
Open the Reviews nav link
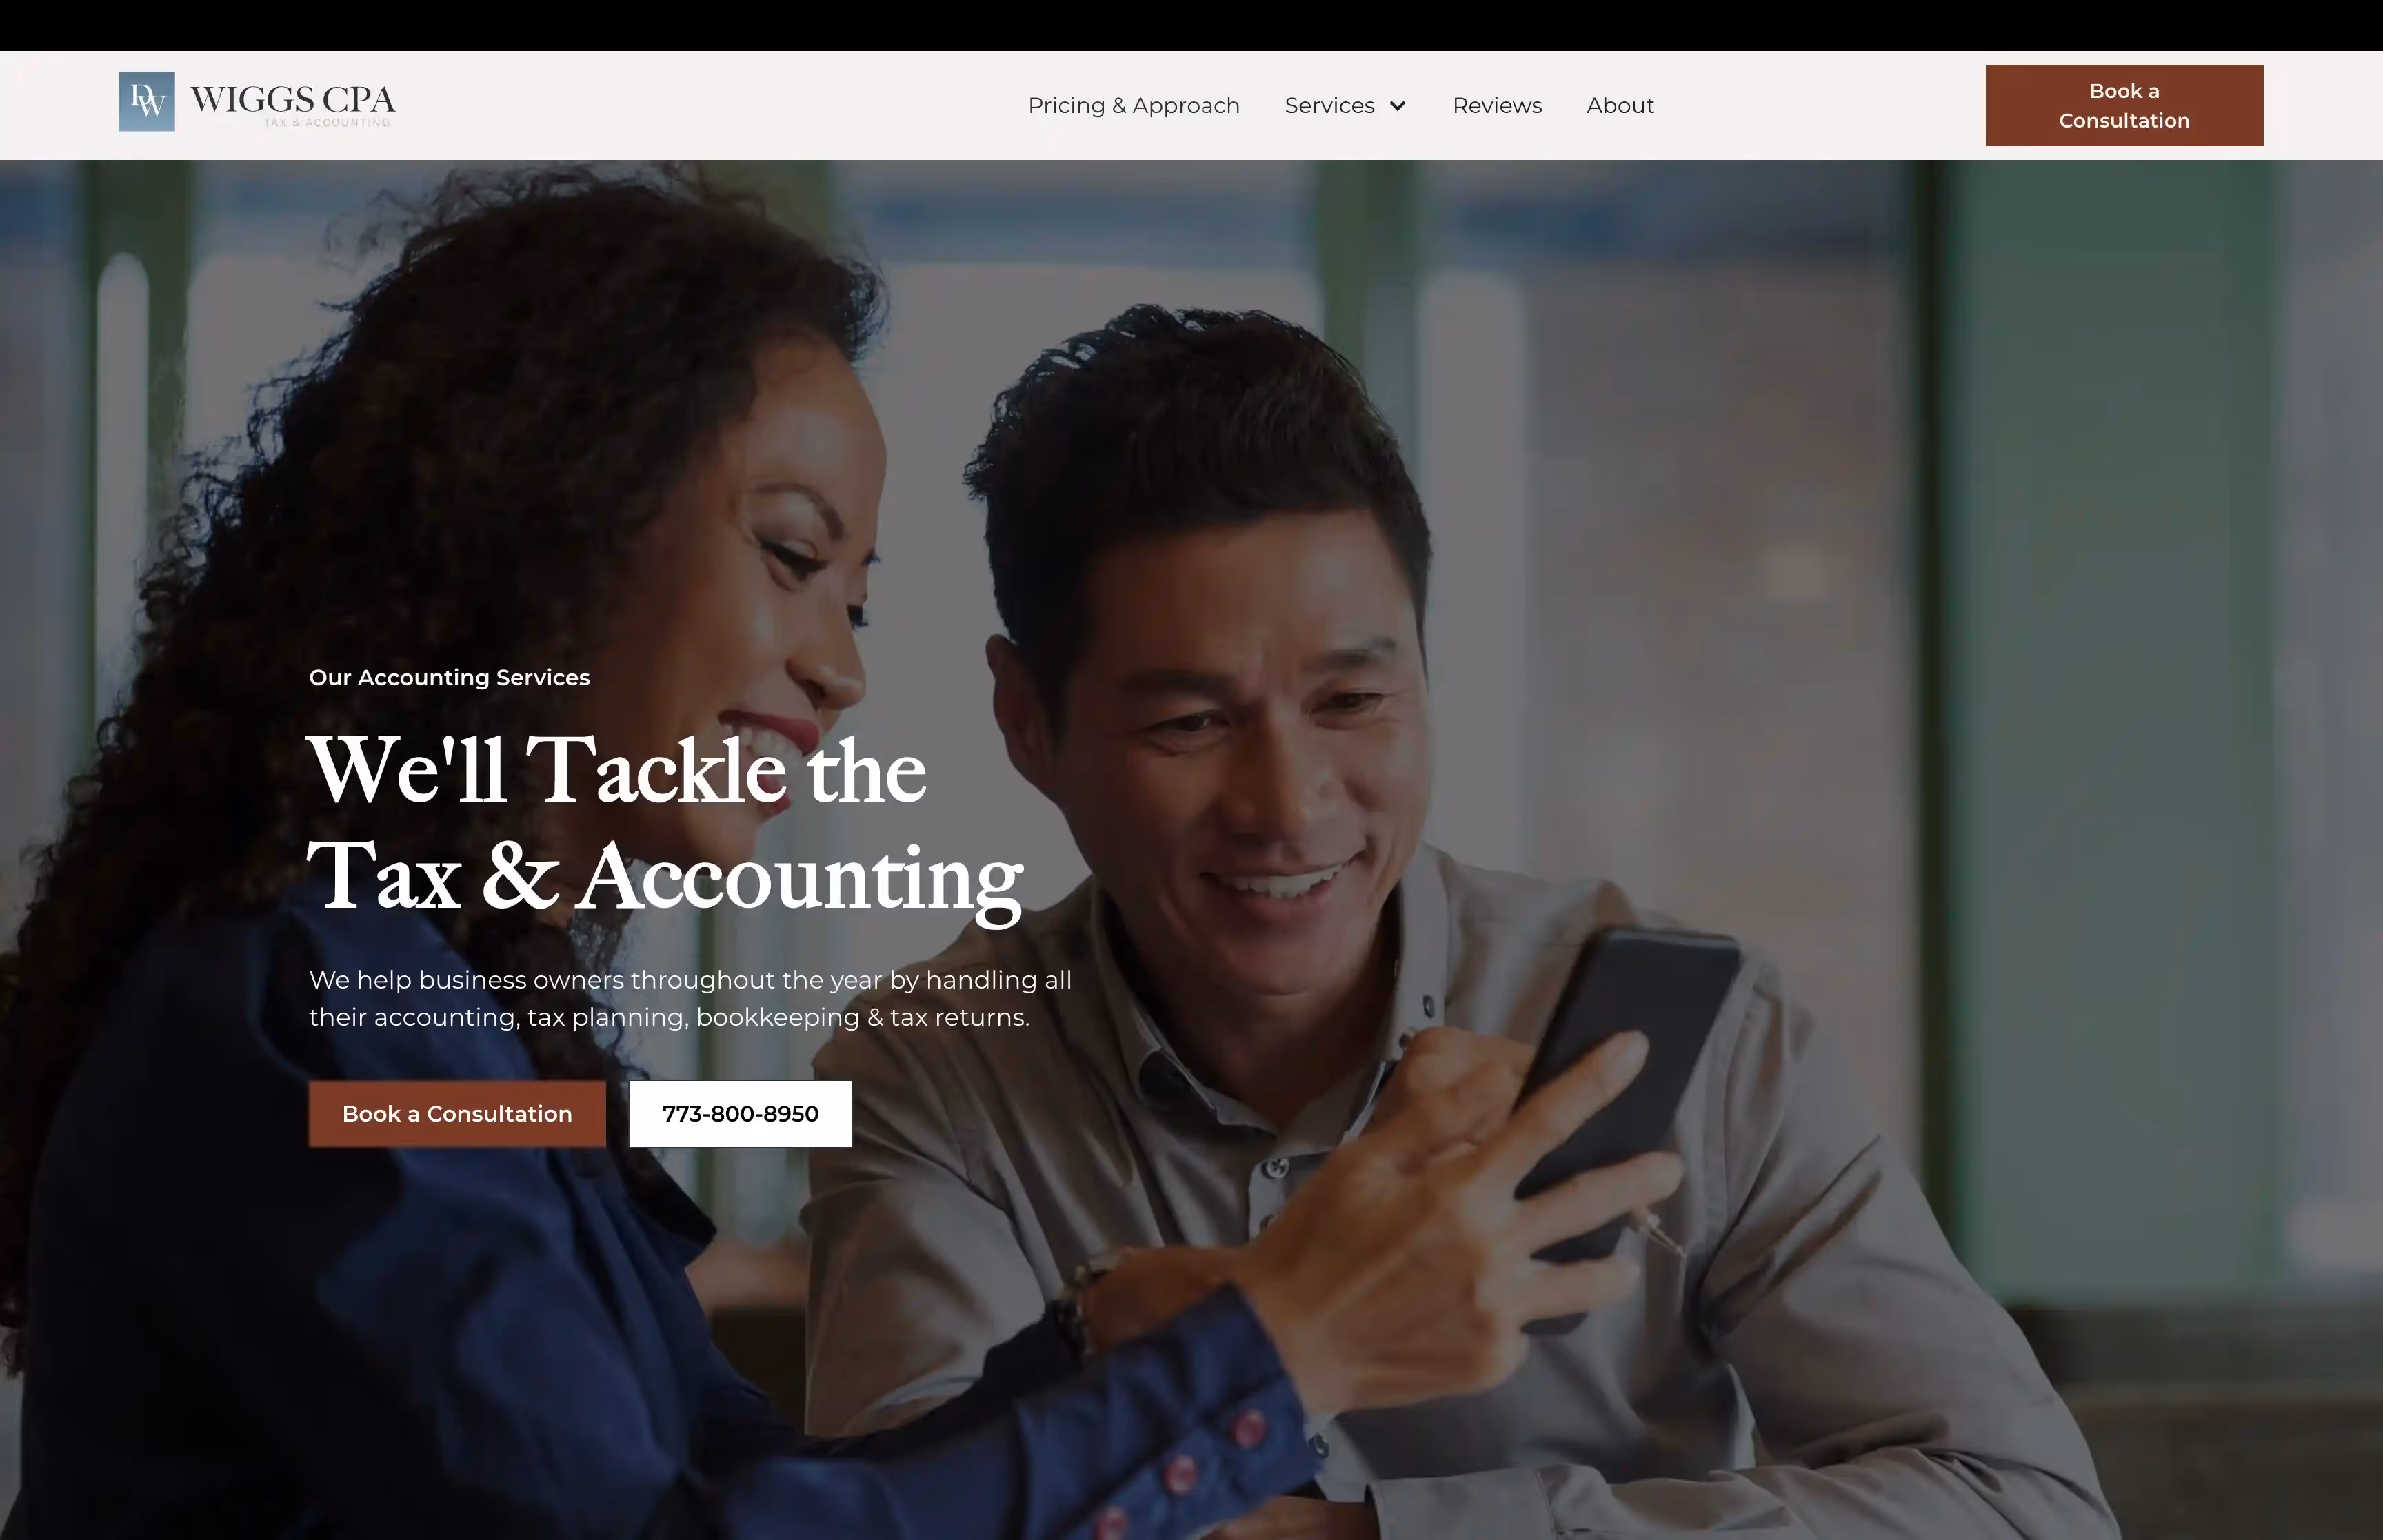(x=1497, y=106)
